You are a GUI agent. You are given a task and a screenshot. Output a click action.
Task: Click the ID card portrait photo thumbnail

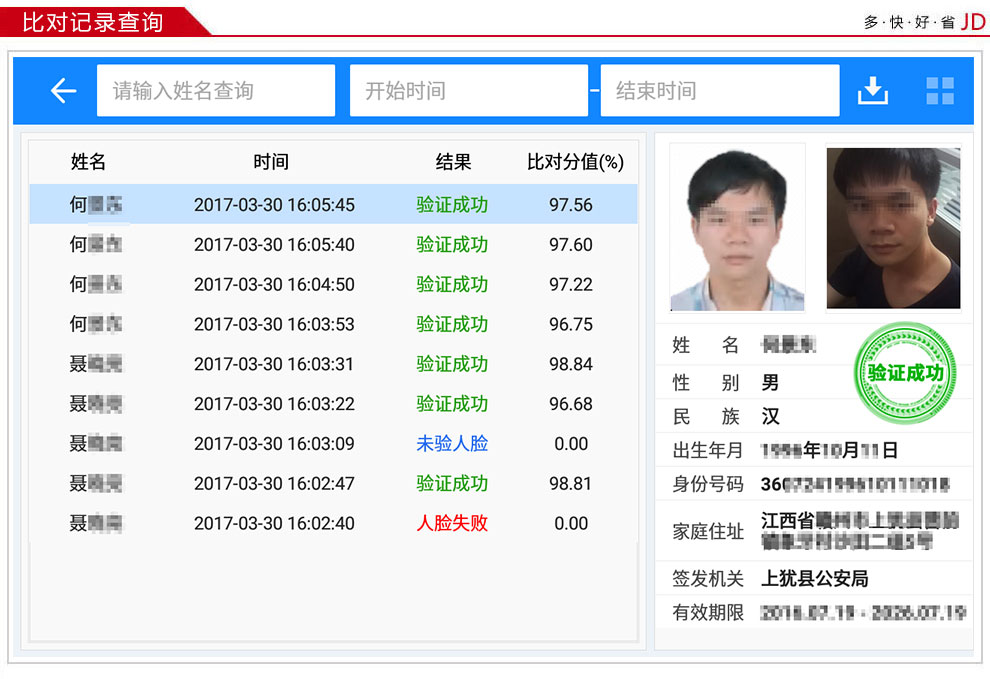(736, 227)
